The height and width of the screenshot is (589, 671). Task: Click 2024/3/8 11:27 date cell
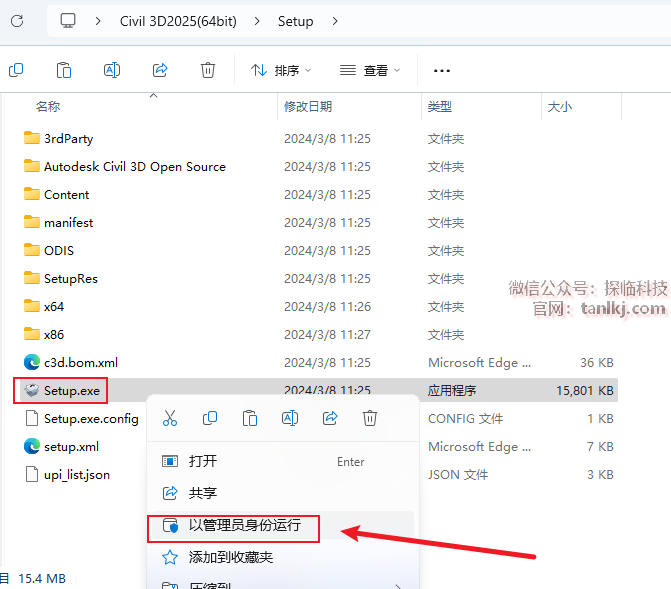pos(327,334)
